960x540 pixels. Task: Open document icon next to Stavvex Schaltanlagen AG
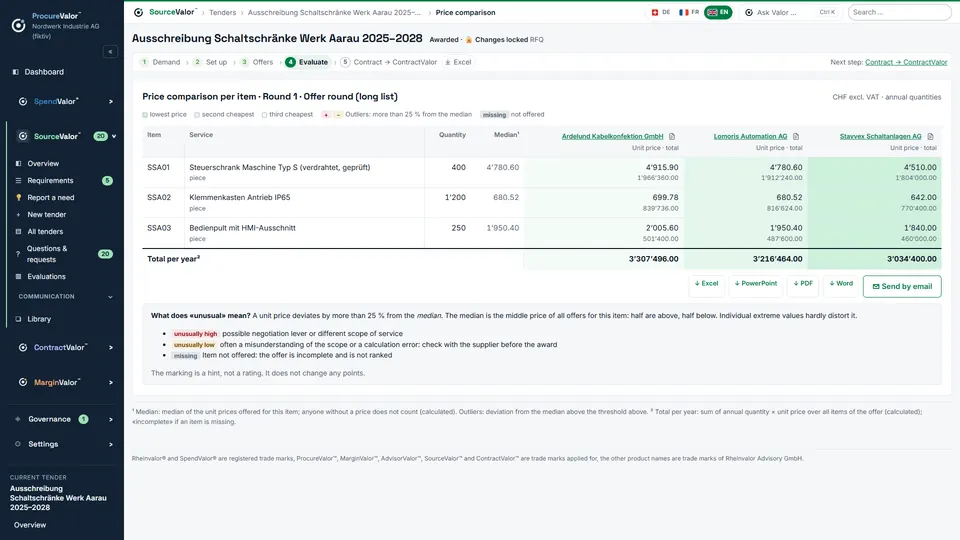pyautogui.click(x=931, y=137)
